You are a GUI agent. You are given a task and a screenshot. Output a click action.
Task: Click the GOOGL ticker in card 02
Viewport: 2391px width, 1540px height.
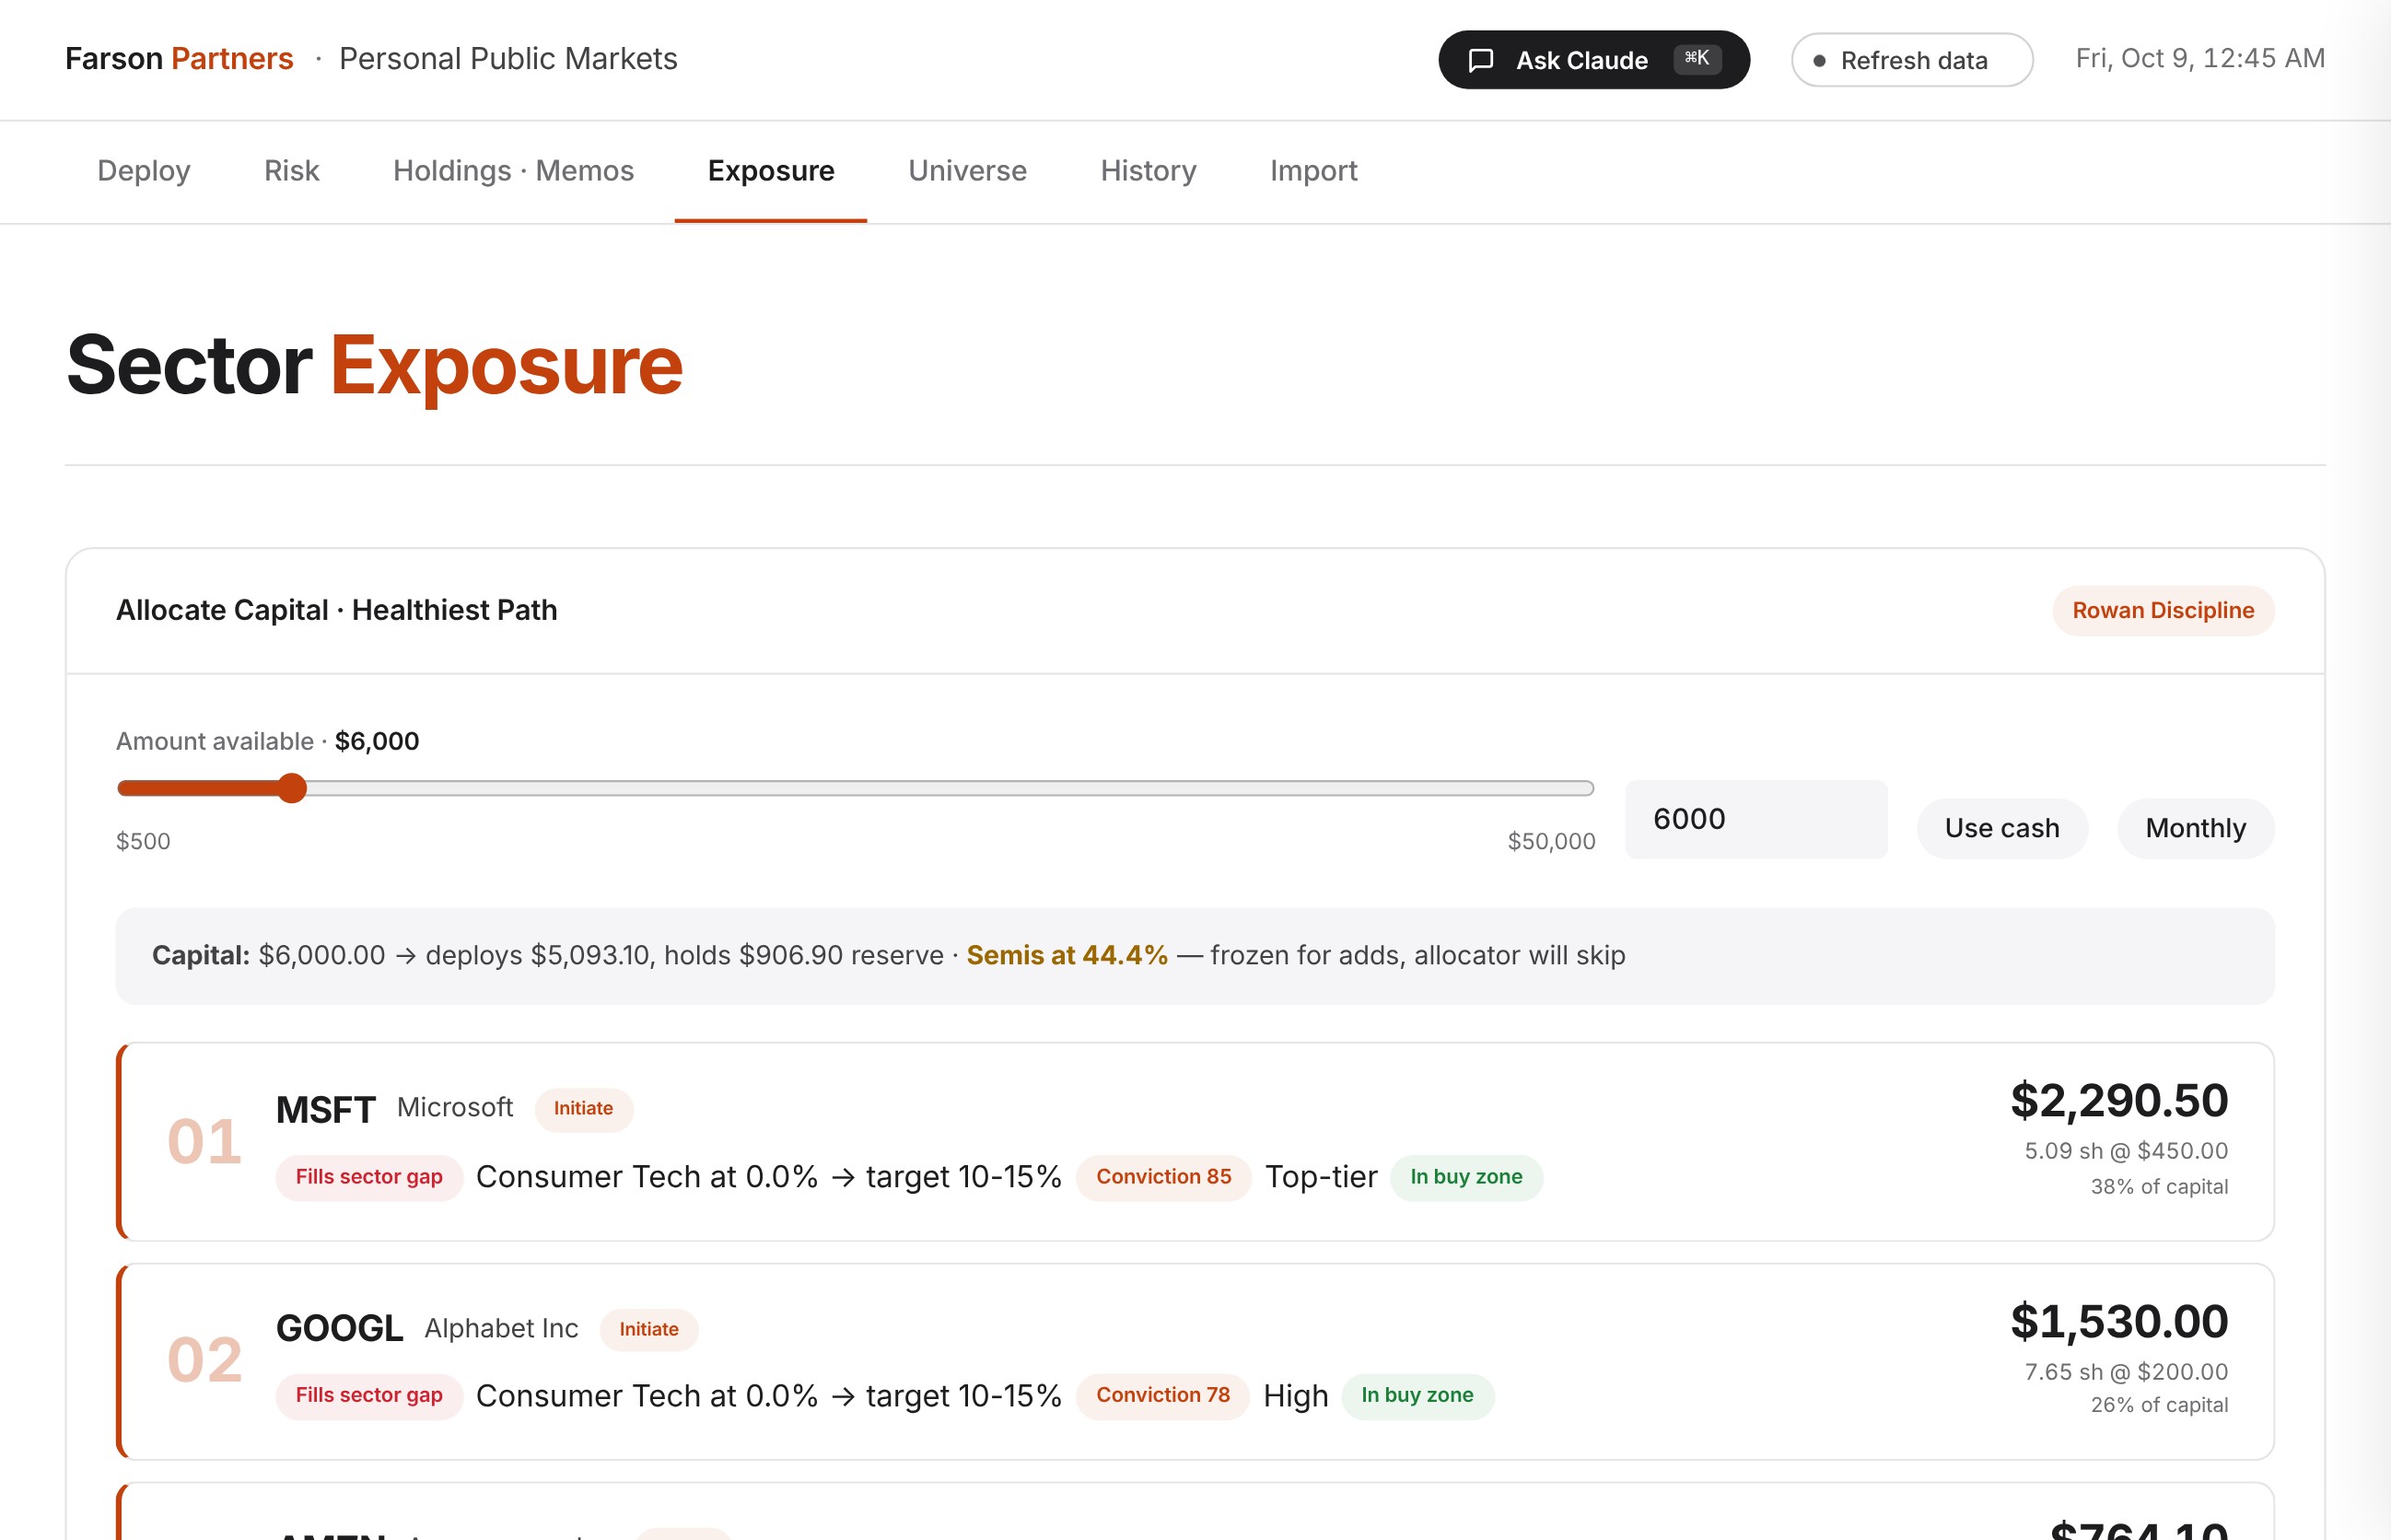tap(340, 1328)
